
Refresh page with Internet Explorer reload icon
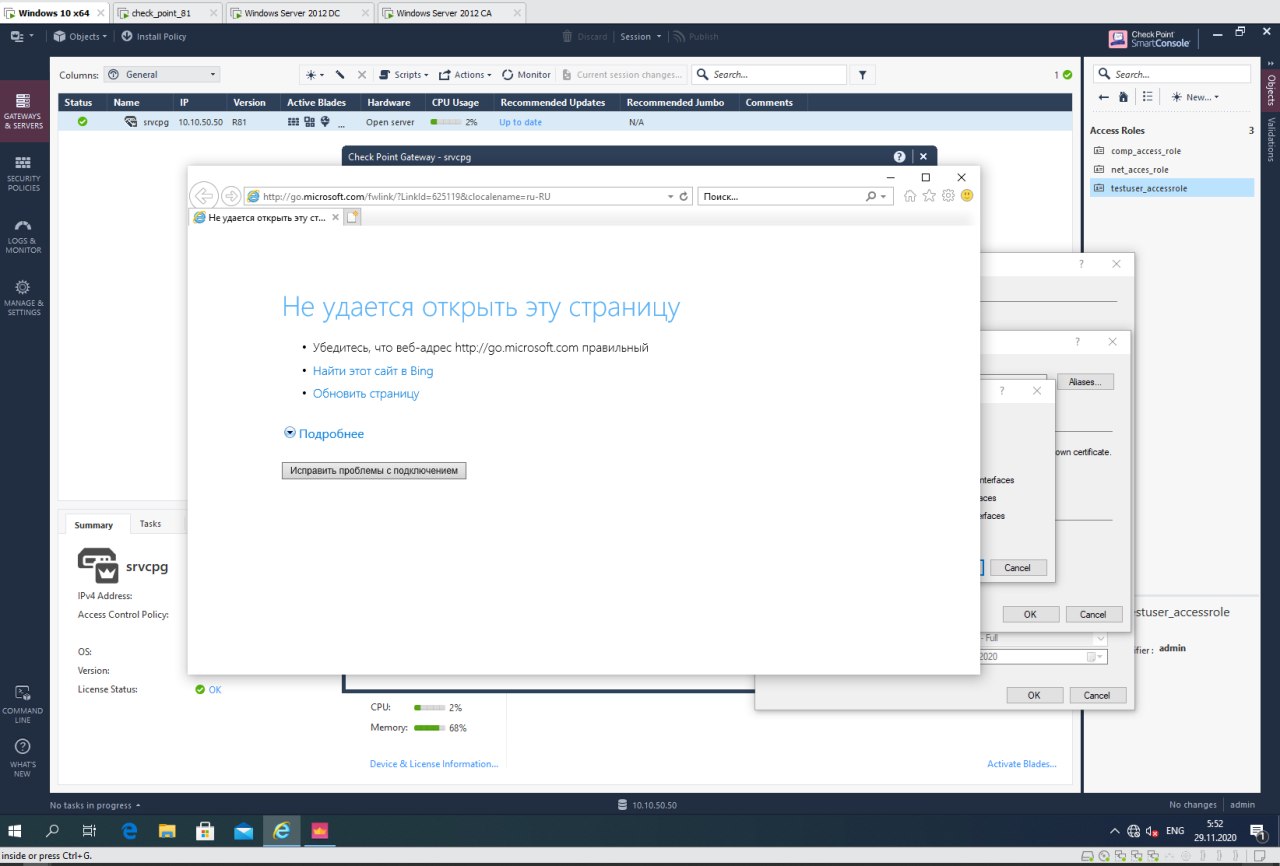[684, 197]
